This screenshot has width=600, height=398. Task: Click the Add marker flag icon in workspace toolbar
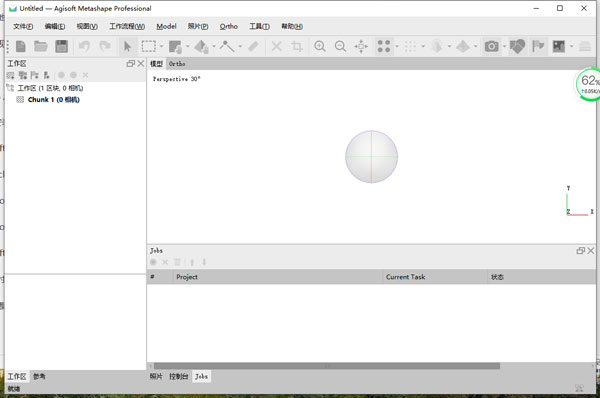pos(34,75)
